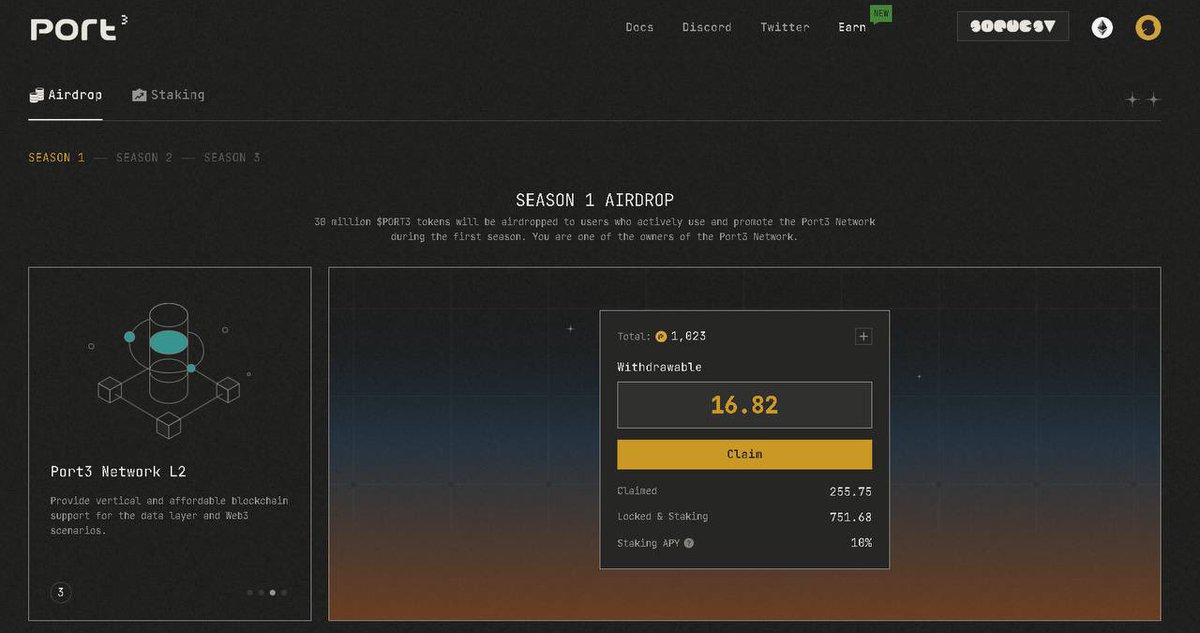1200x633 pixels.
Task: Click the PORT3 coin icon next to Total
Action: point(661,337)
